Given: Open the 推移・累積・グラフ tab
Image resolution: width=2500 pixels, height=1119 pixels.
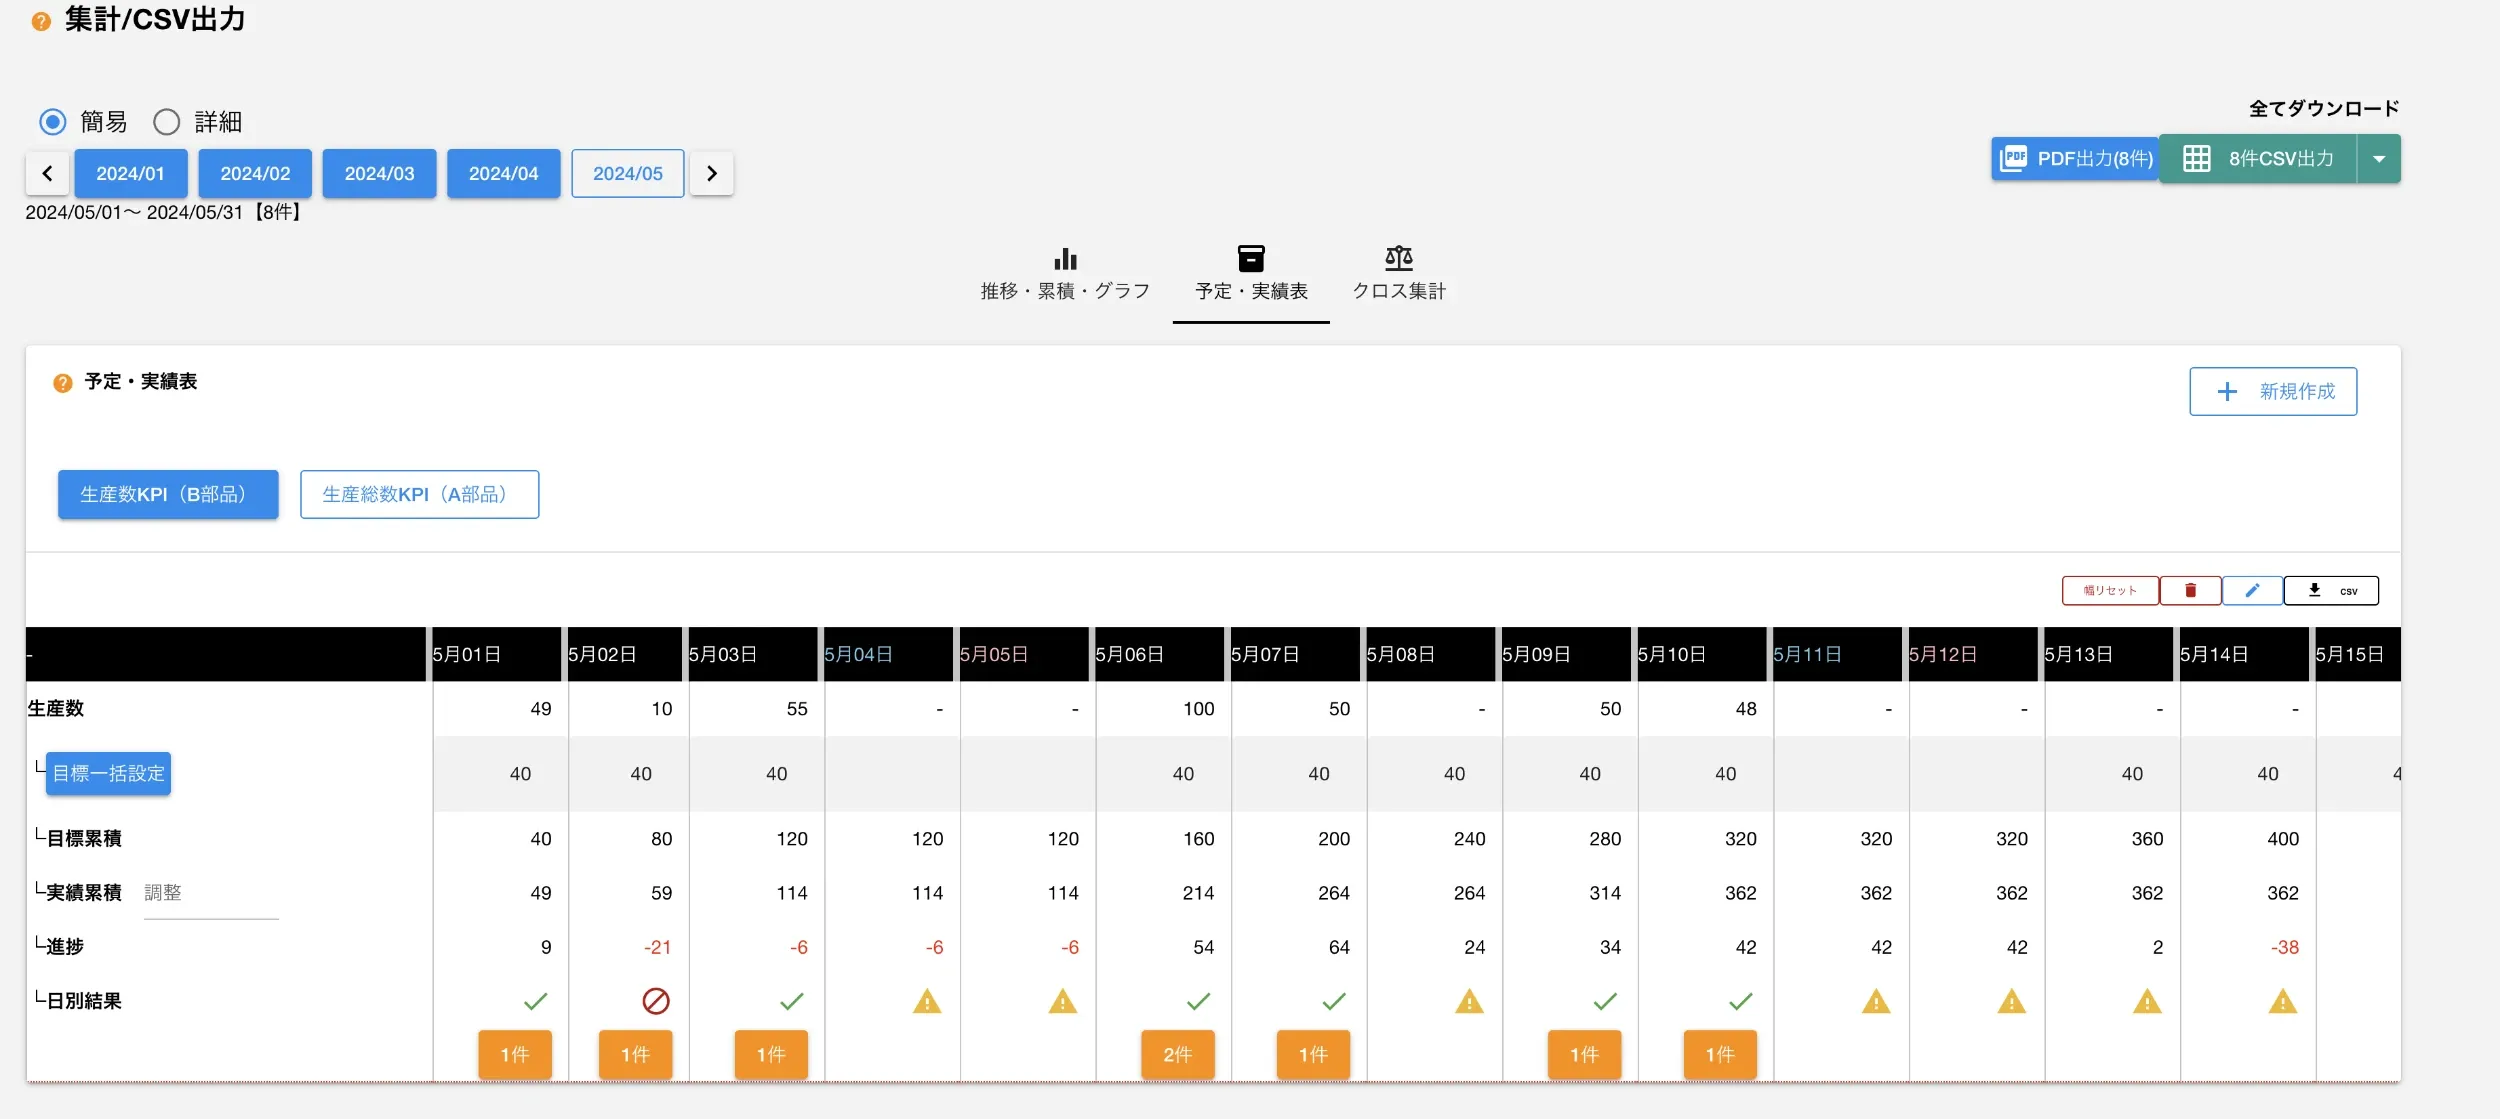Looking at the screenshot, I should coord(1065,274).
